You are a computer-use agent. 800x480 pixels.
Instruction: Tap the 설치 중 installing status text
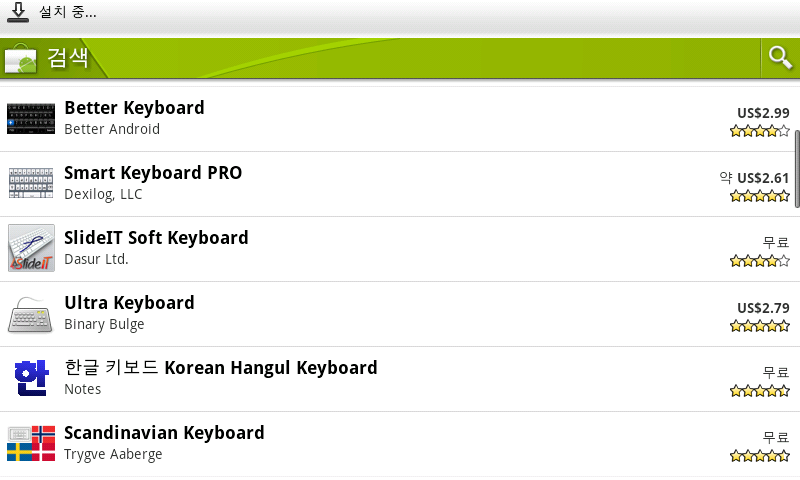[68, 12]
